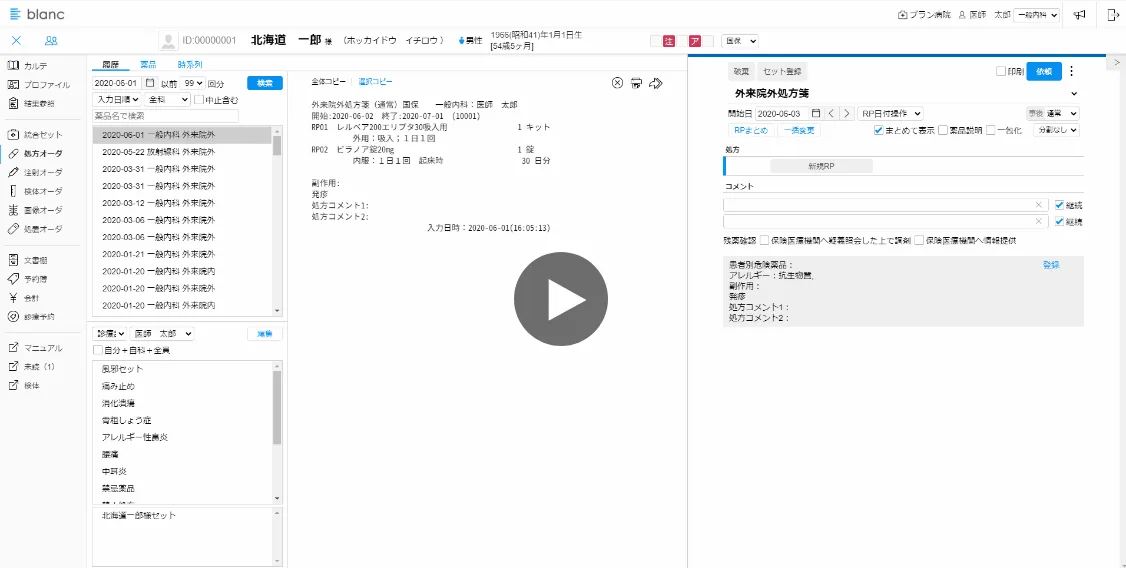Click the logout door icon
This screenshot has height=568, width=1126.
point(1113,14)
